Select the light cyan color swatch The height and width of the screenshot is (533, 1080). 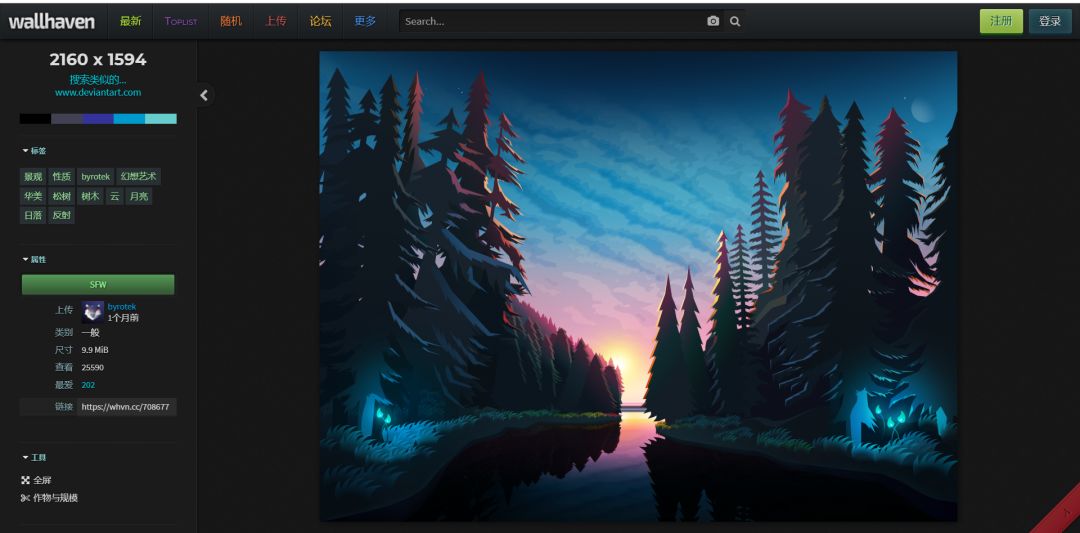161,118
